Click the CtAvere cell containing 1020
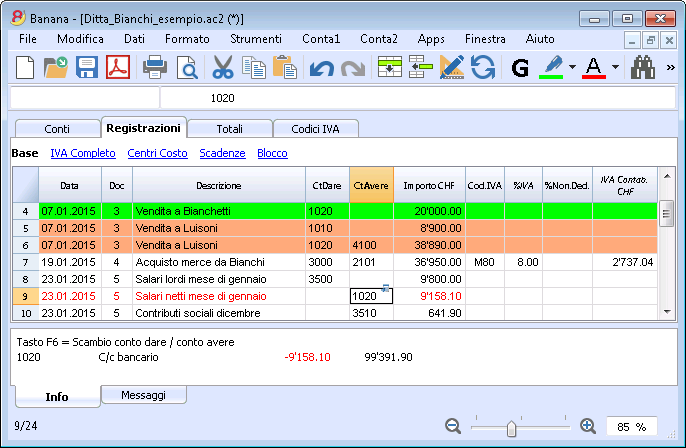The height and width of the screenshot is (448, 686). (370, 296)
